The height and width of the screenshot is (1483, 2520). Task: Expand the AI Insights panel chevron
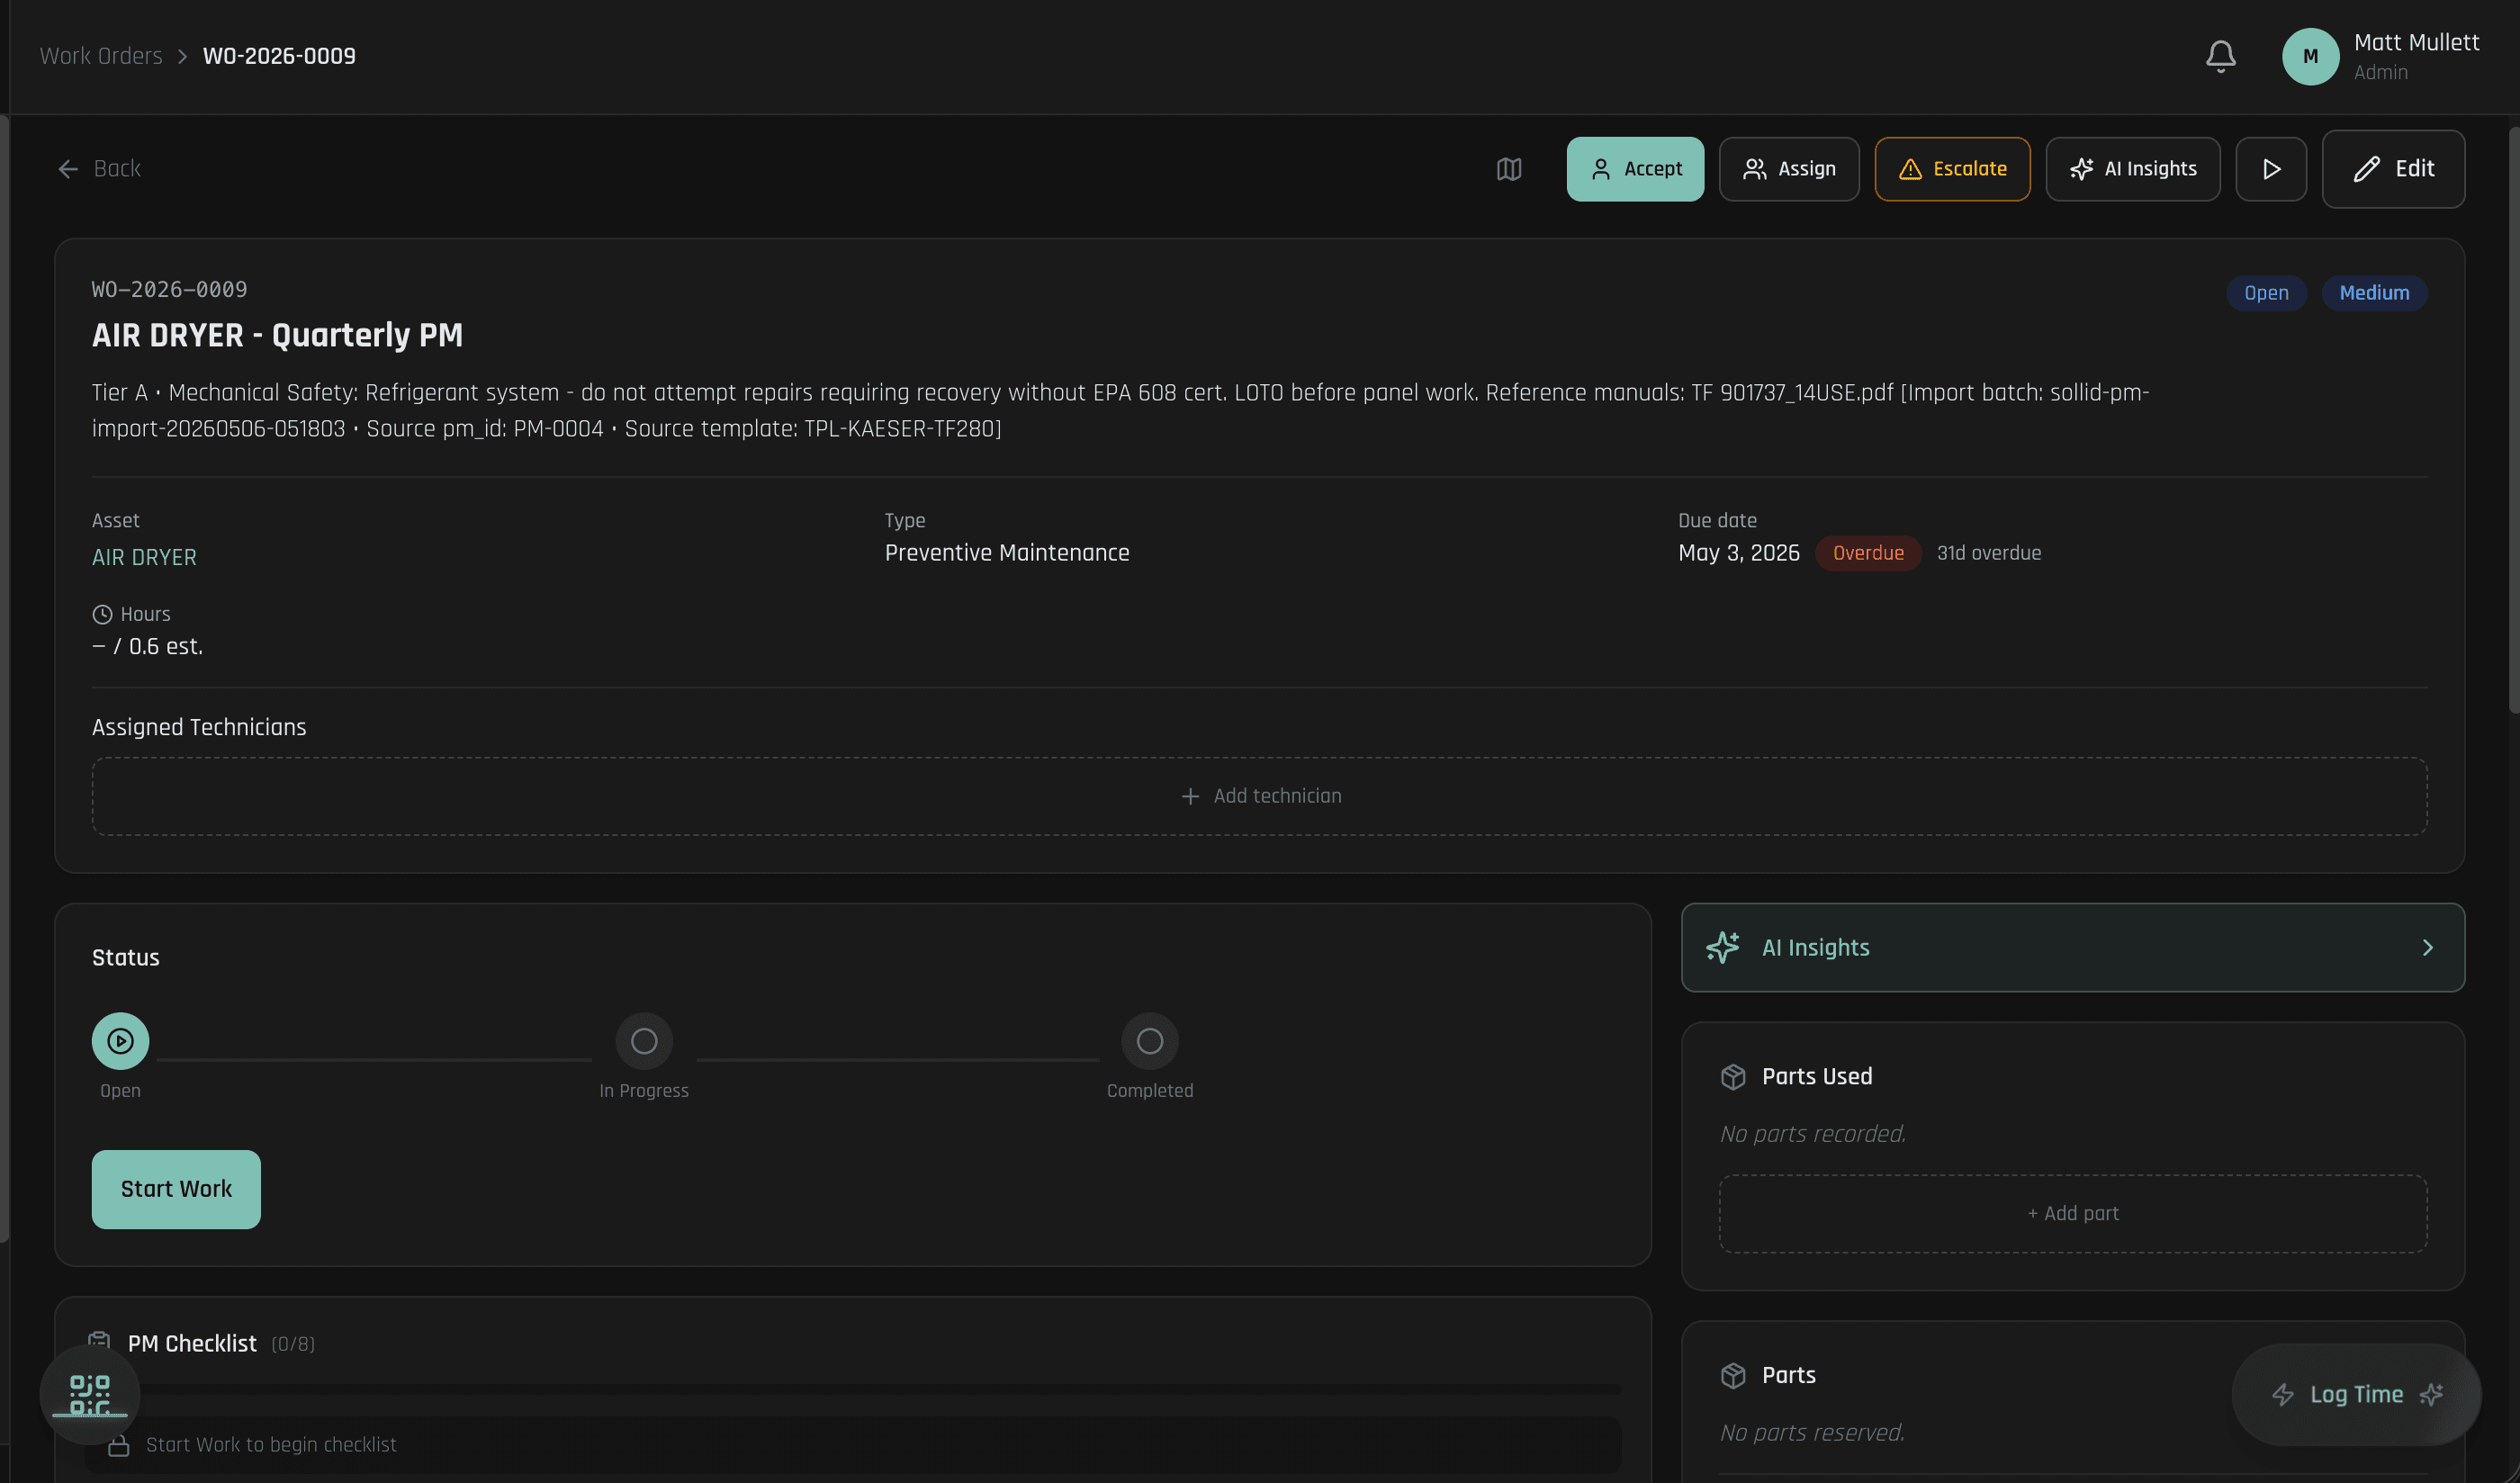(2426, 947)
